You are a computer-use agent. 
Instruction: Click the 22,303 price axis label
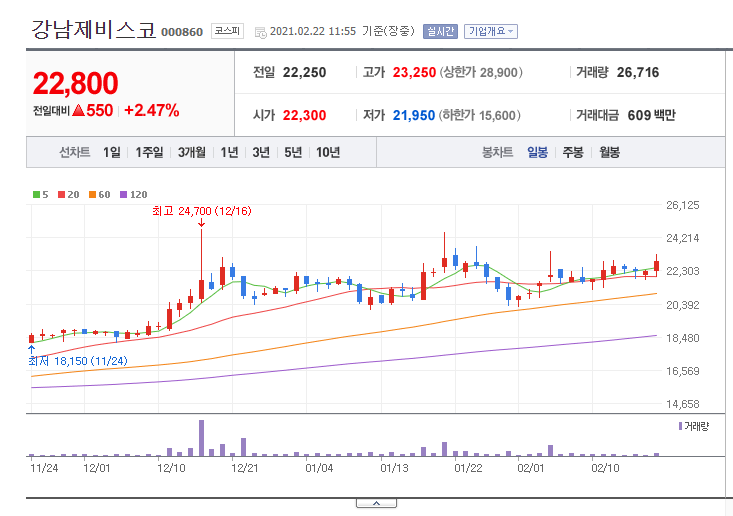click(683, 271)
